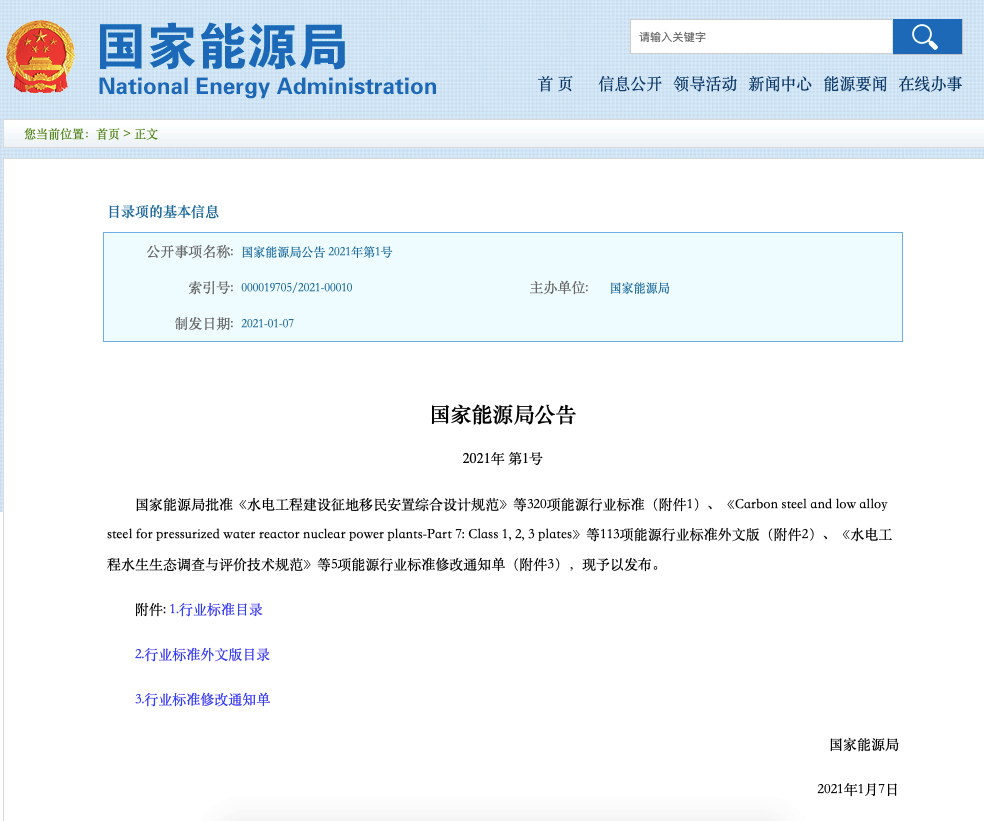This screenshot has height=821, width=984.
Task: Click the 主办单位 label
Action: tap(559, 288)
